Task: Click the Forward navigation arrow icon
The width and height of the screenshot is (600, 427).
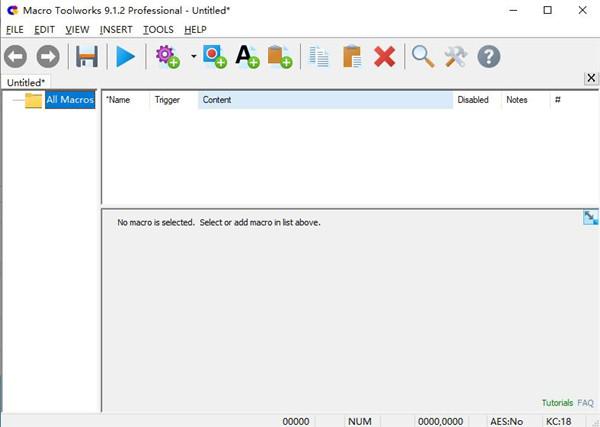Action: tap(48, 57)
